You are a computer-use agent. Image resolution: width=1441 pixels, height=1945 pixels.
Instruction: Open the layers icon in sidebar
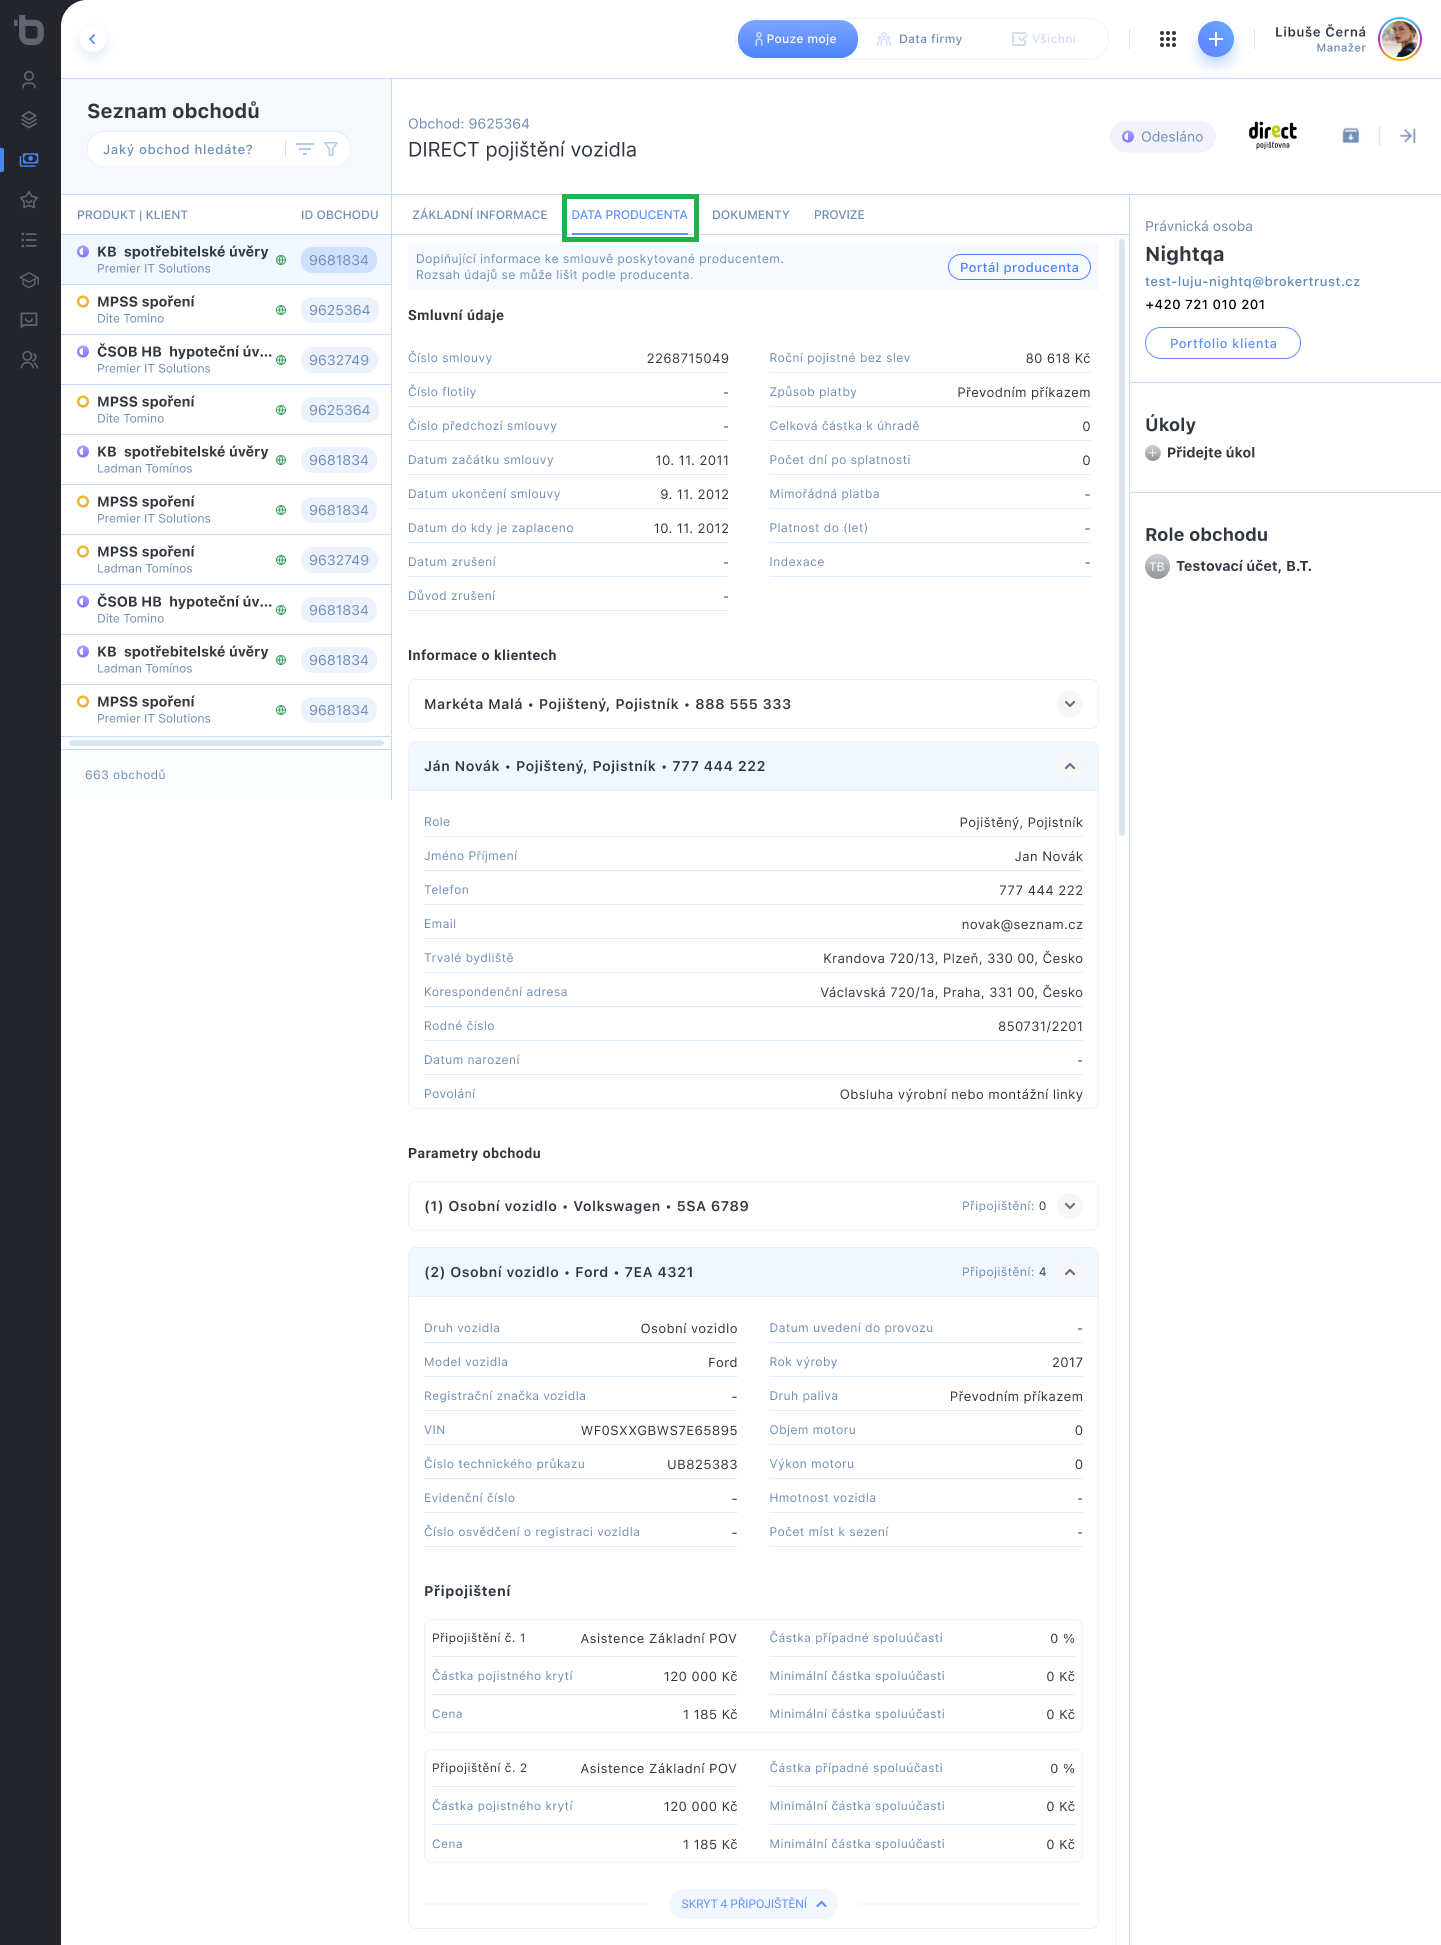(x=29, y=120)
